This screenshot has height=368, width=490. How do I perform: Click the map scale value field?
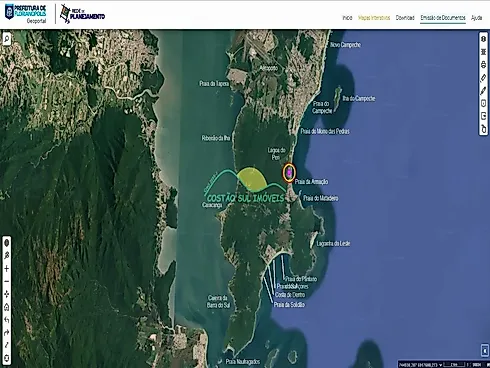[x=477, y=365]
